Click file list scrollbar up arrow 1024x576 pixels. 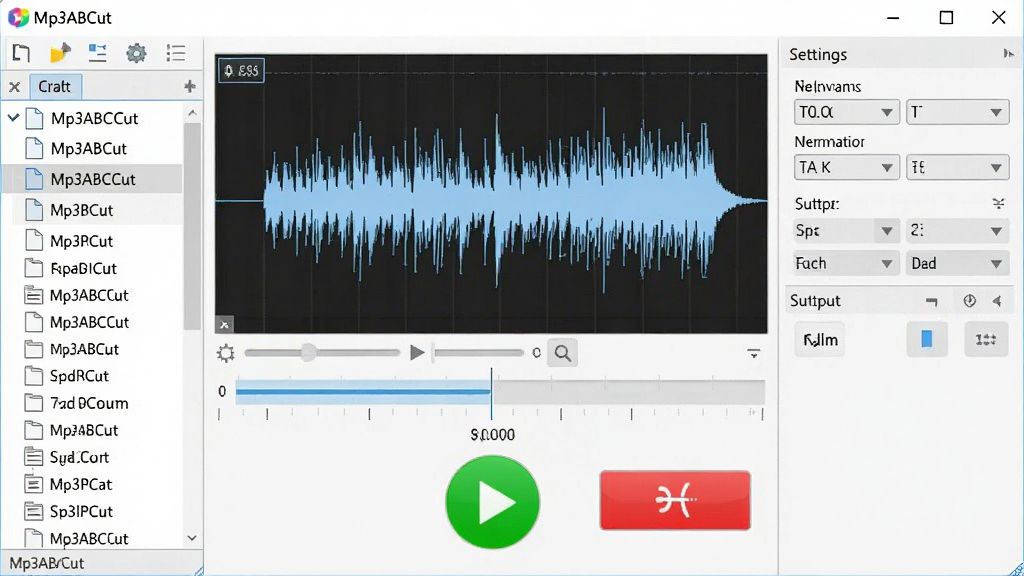point(192,113)
